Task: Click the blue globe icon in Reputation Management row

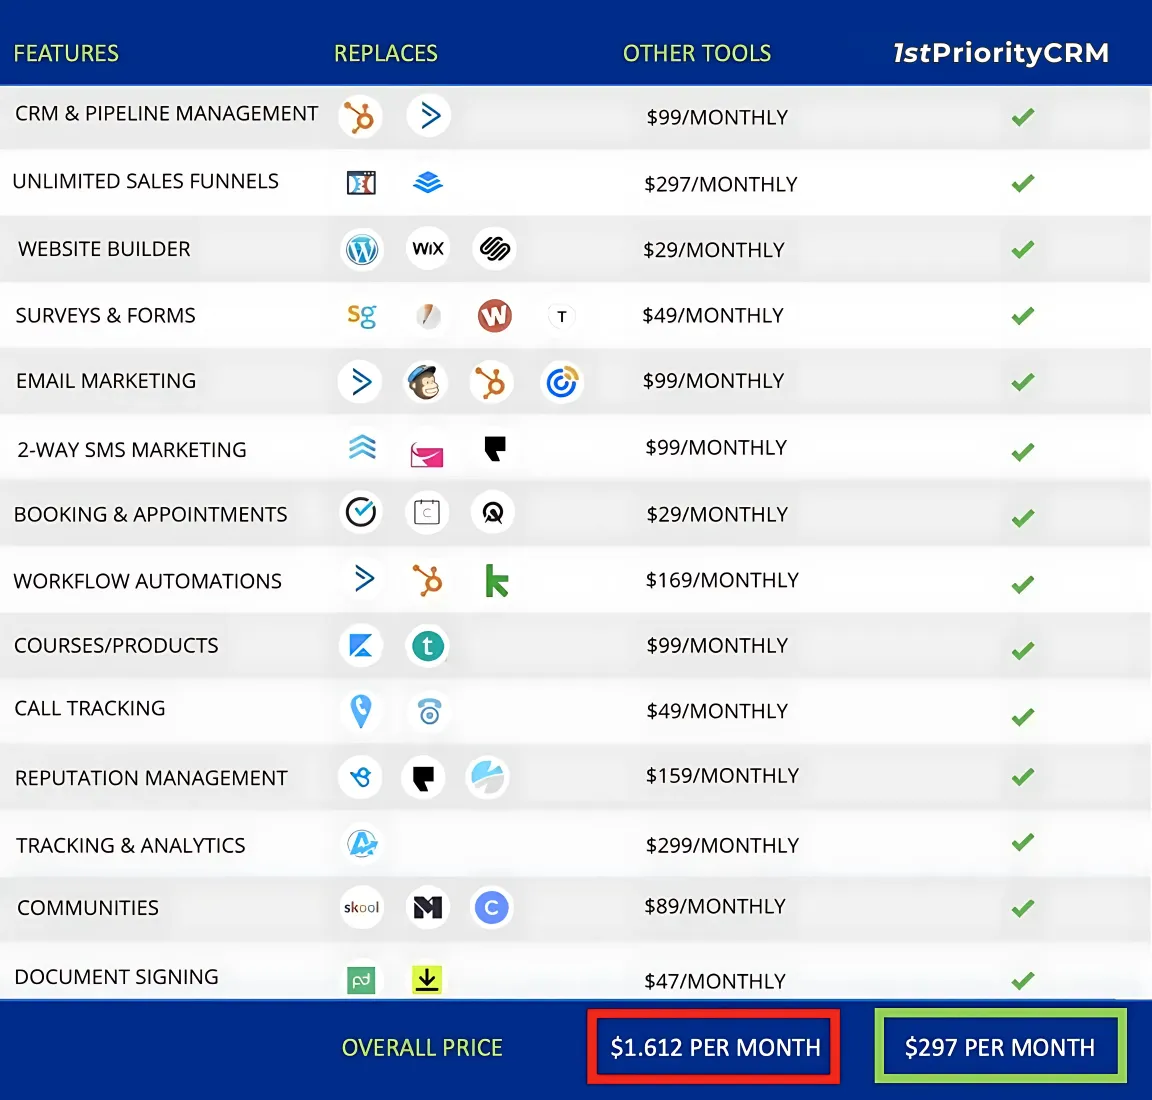Action: [x=488, y=777]
